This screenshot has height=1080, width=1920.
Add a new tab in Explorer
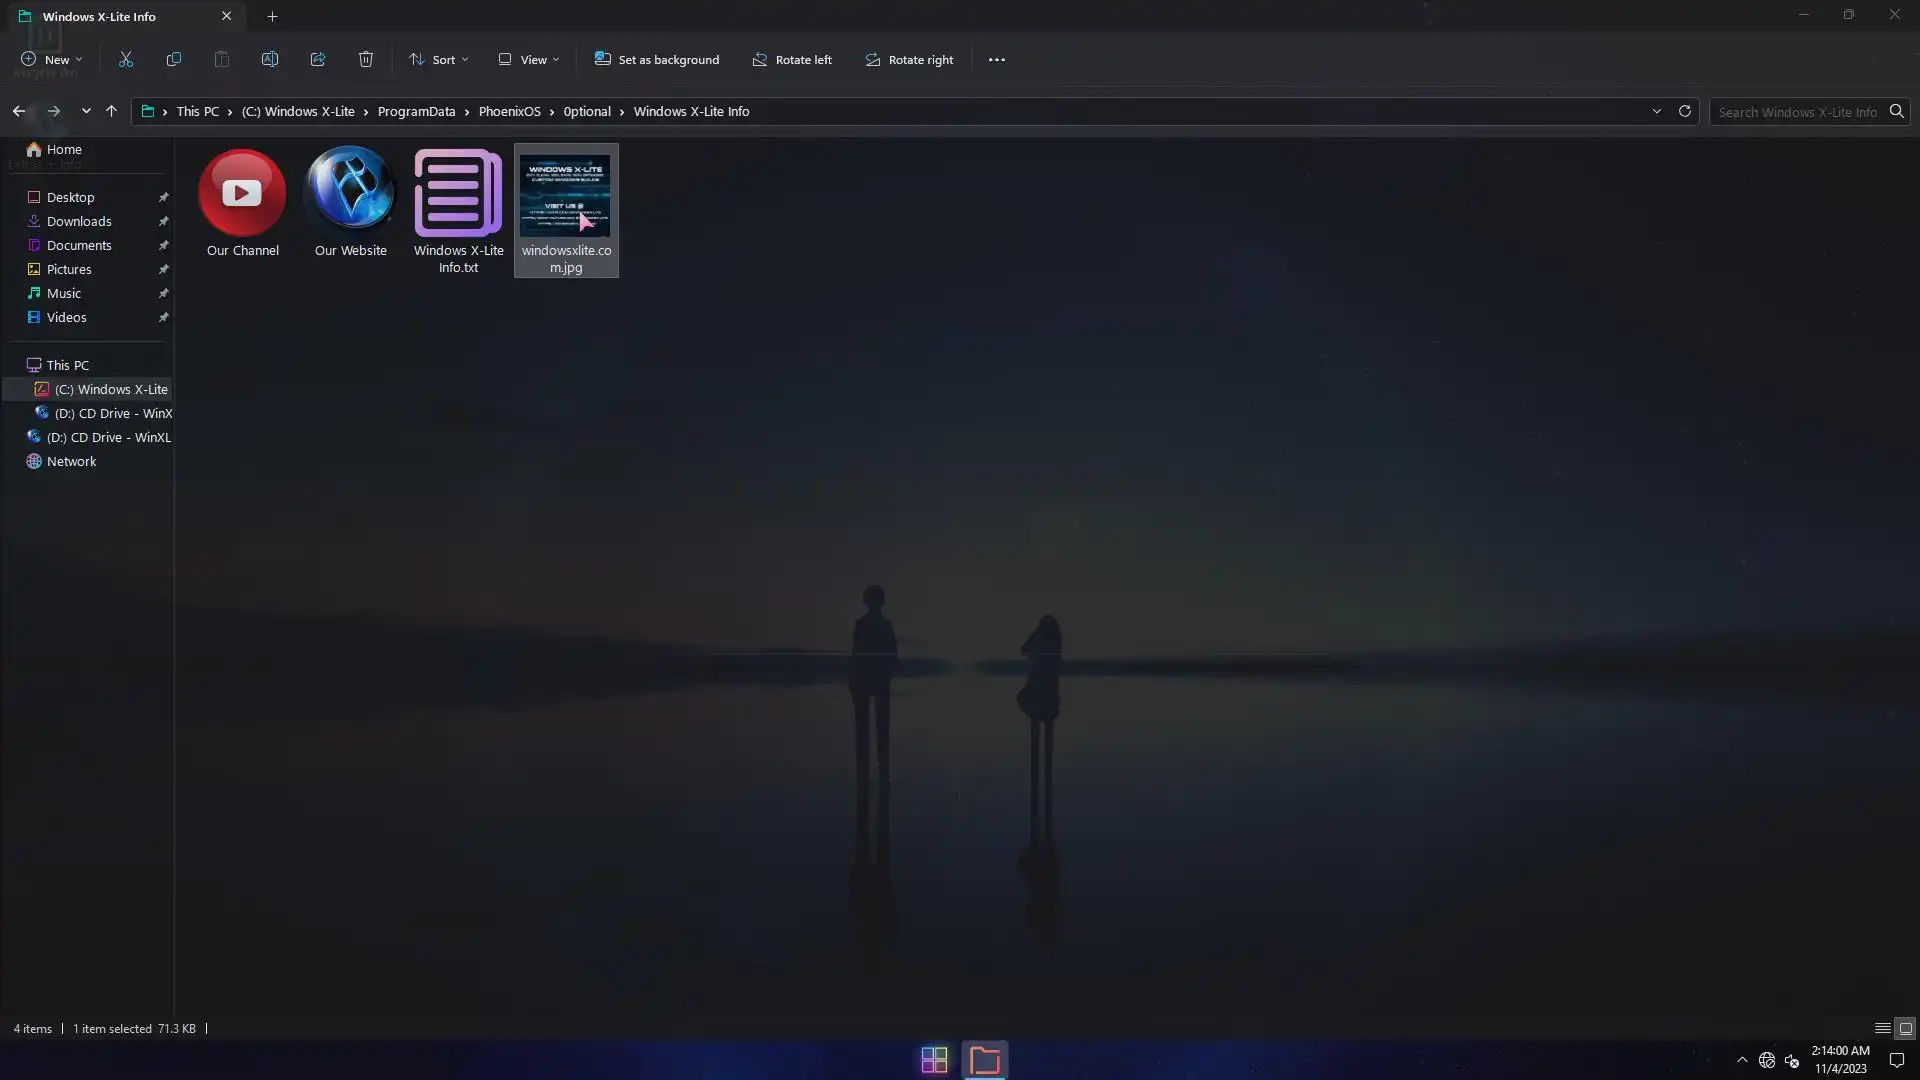[272, 16]
